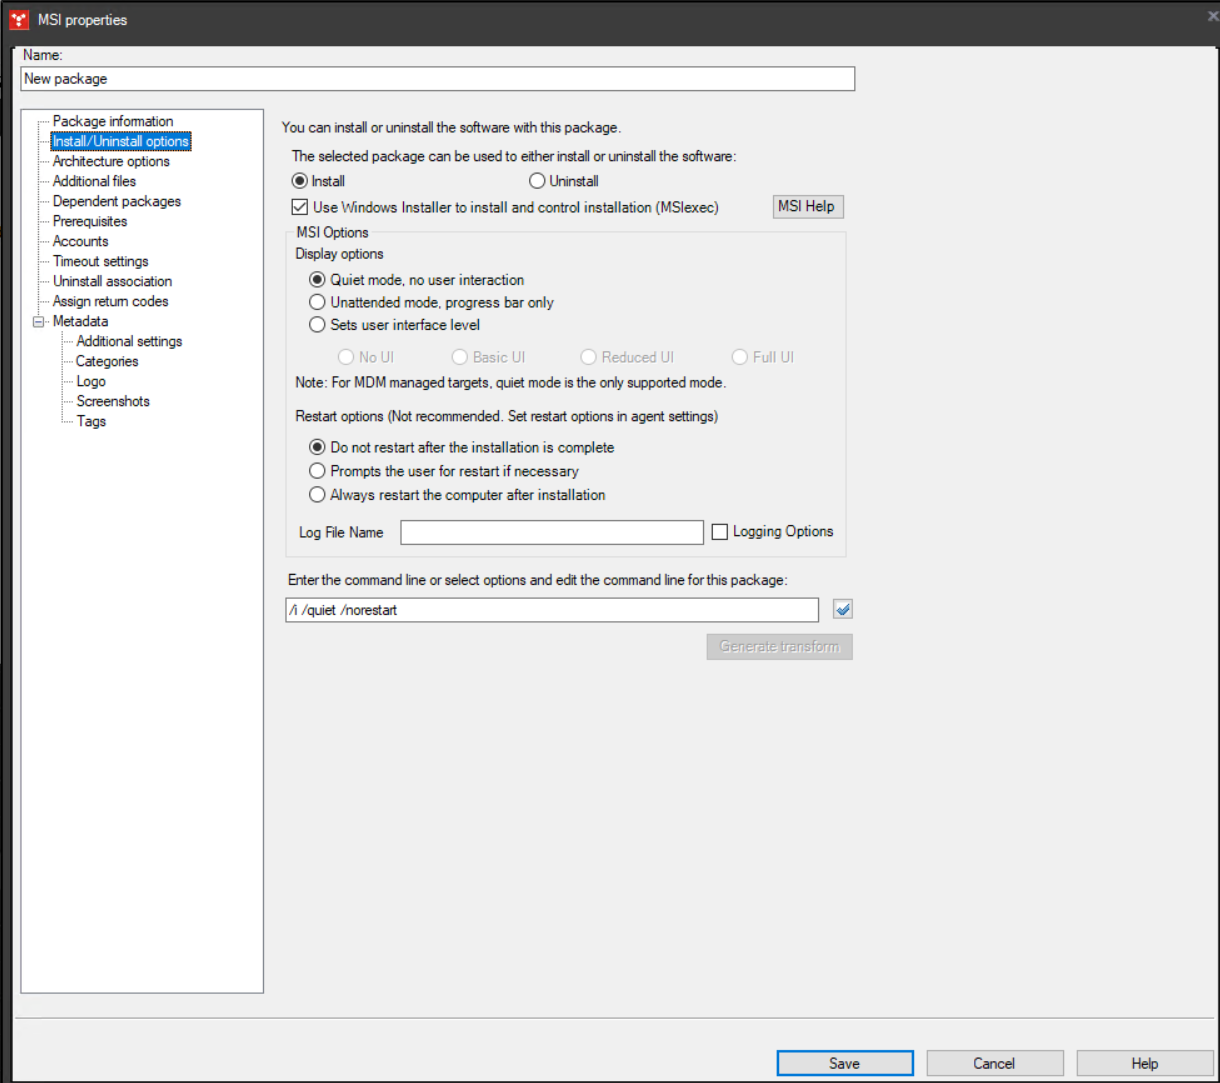Screen dimensions: 1220x1083
Task: Click the Log File Name text field
Action: (x=552, y=533)
